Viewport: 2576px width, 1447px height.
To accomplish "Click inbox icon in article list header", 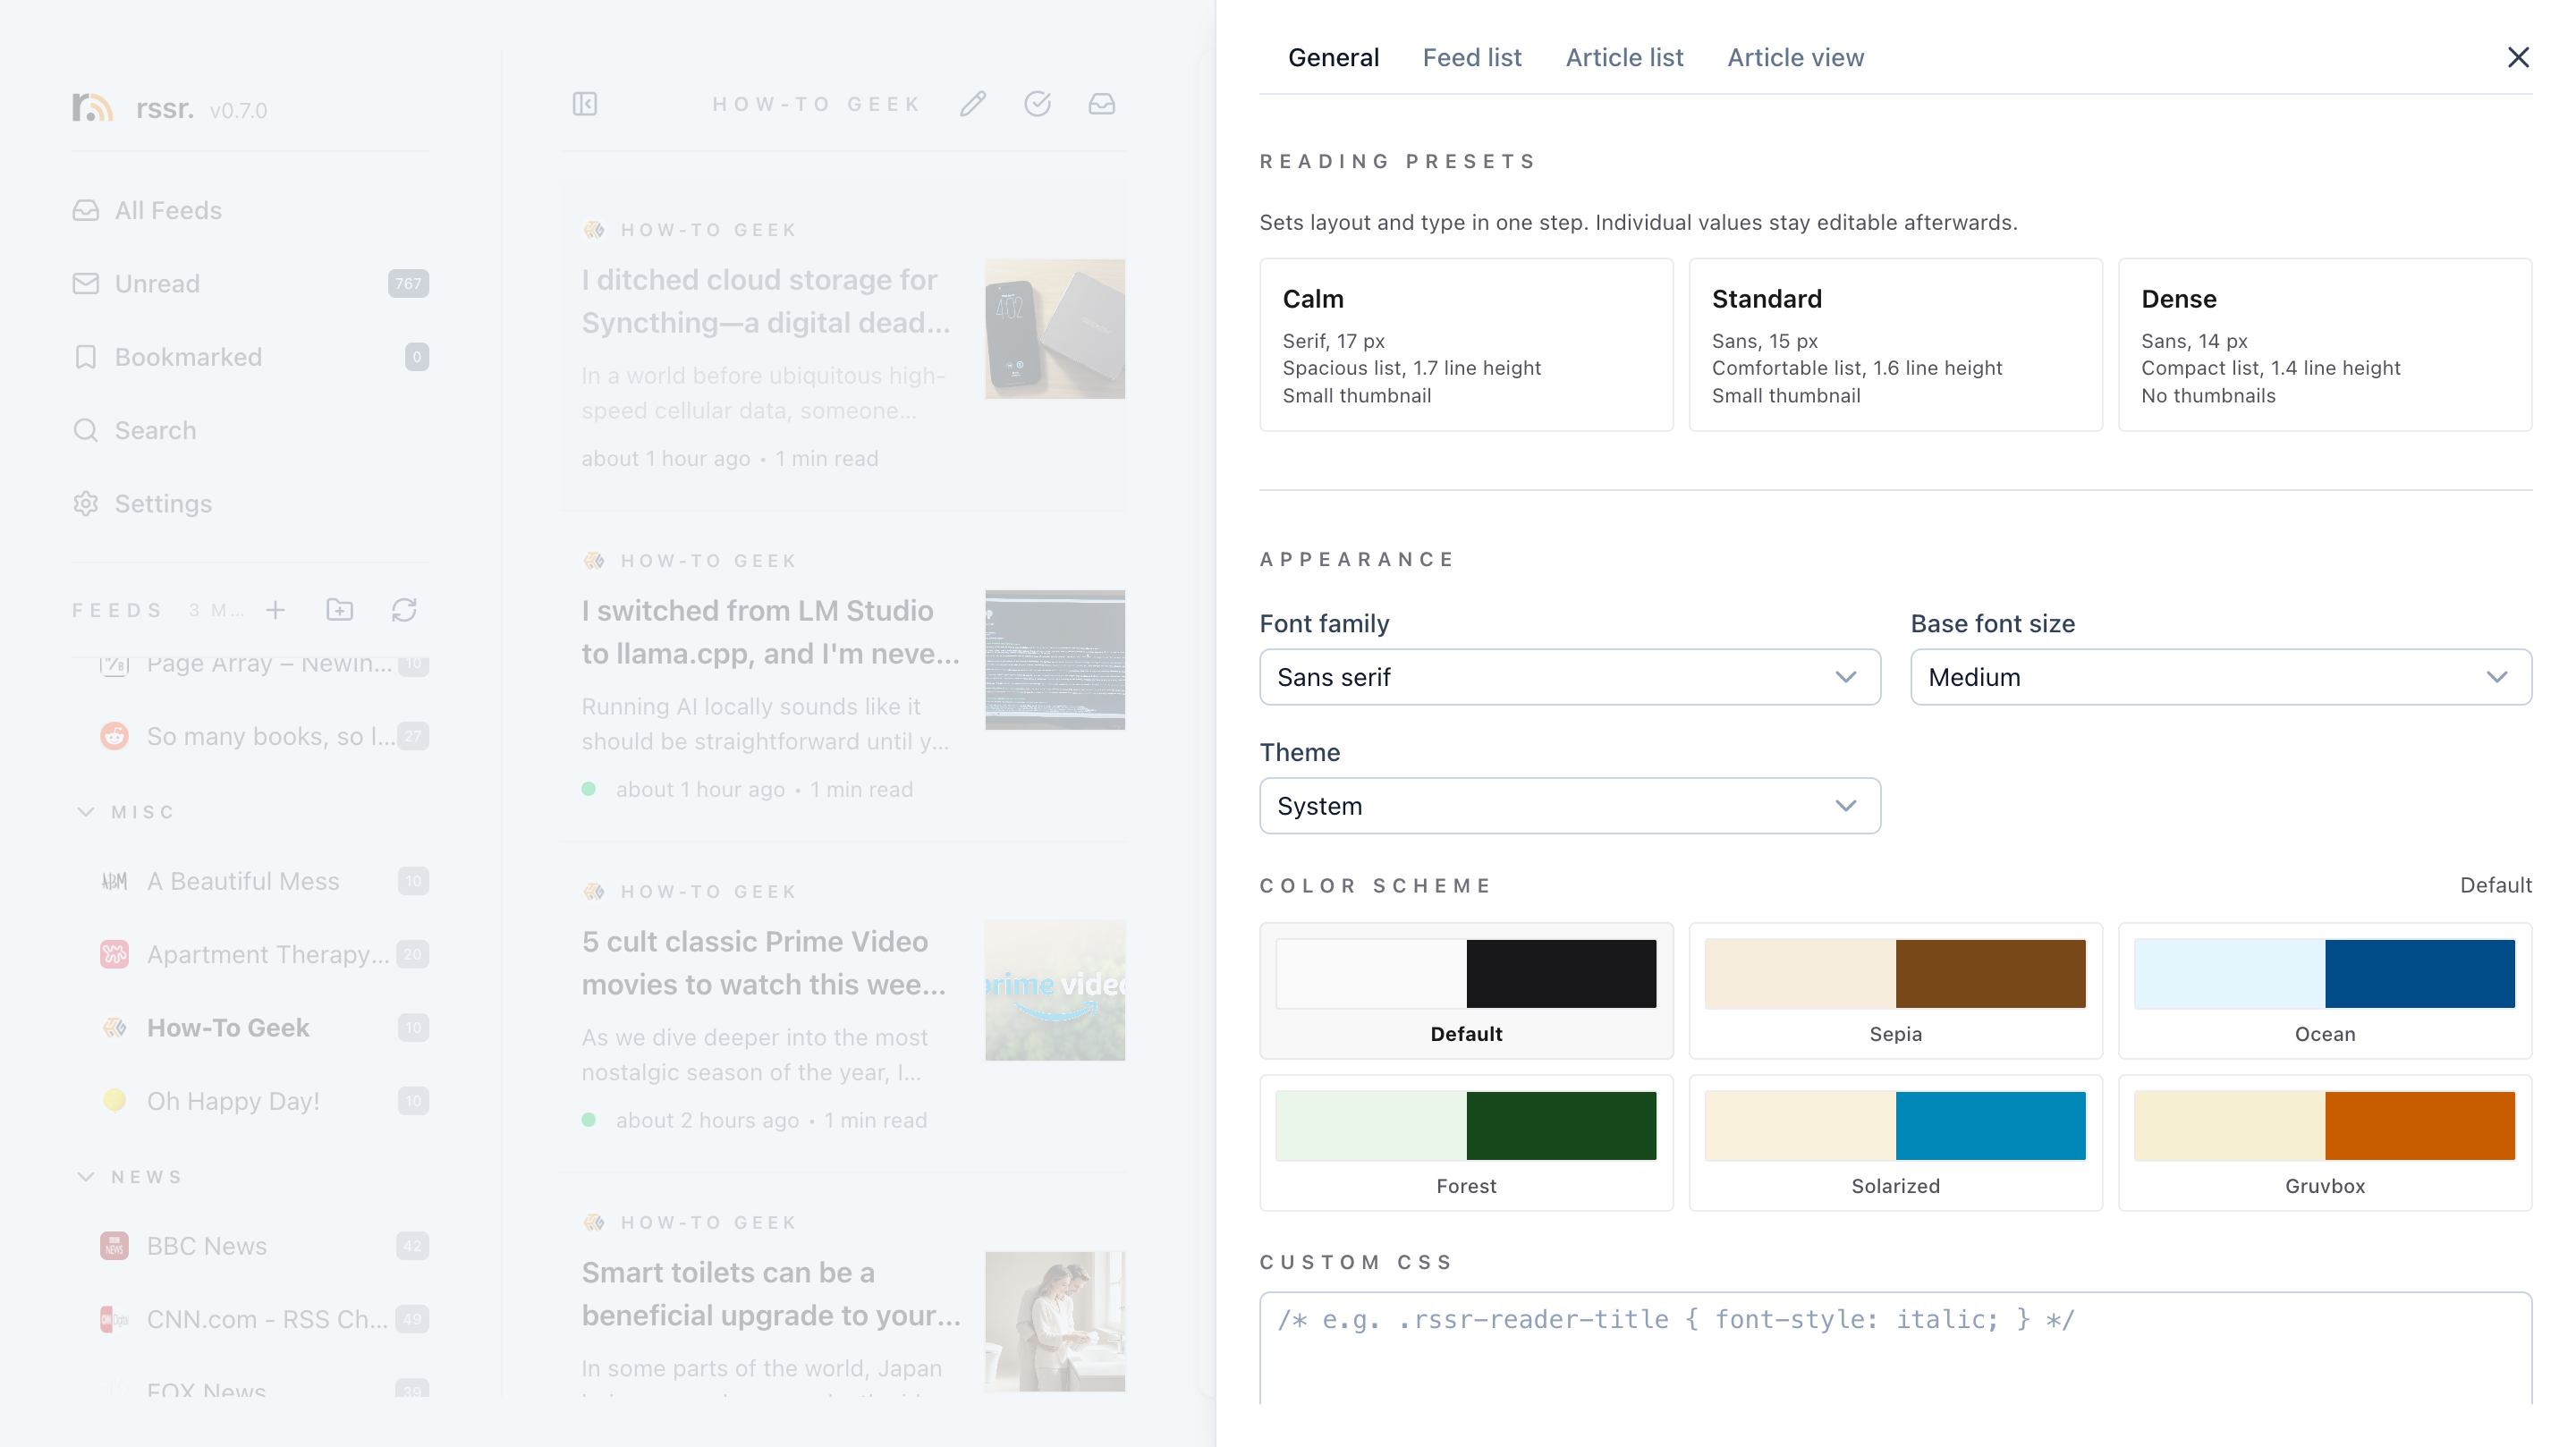I will click(1101, 104).
